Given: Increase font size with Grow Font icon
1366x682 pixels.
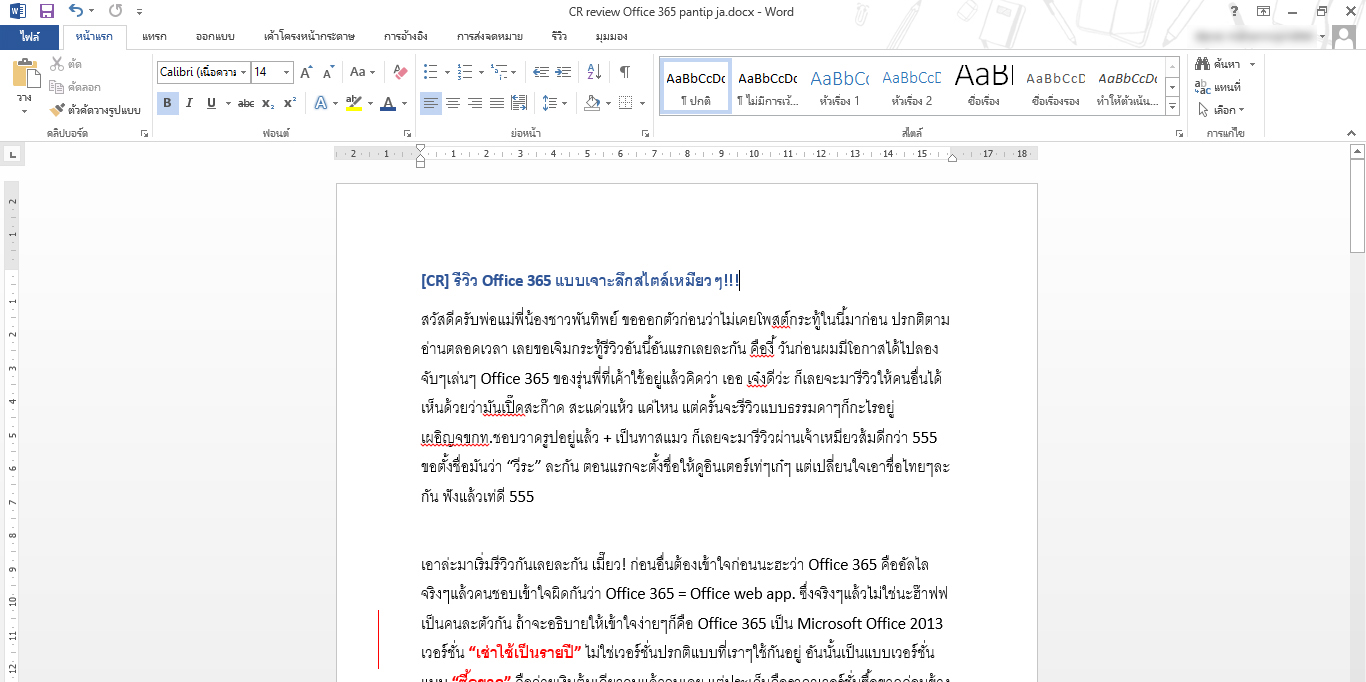Looking at the screenshot, I should coord(307,72).
